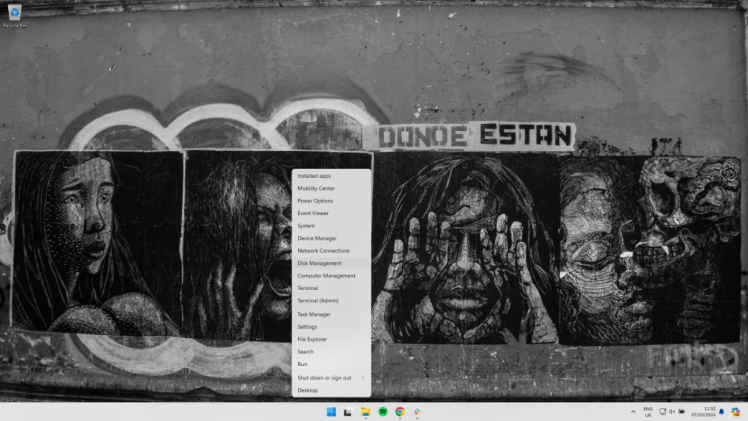
Task: Click Network Connections menu entry
Action: point(323,251)
